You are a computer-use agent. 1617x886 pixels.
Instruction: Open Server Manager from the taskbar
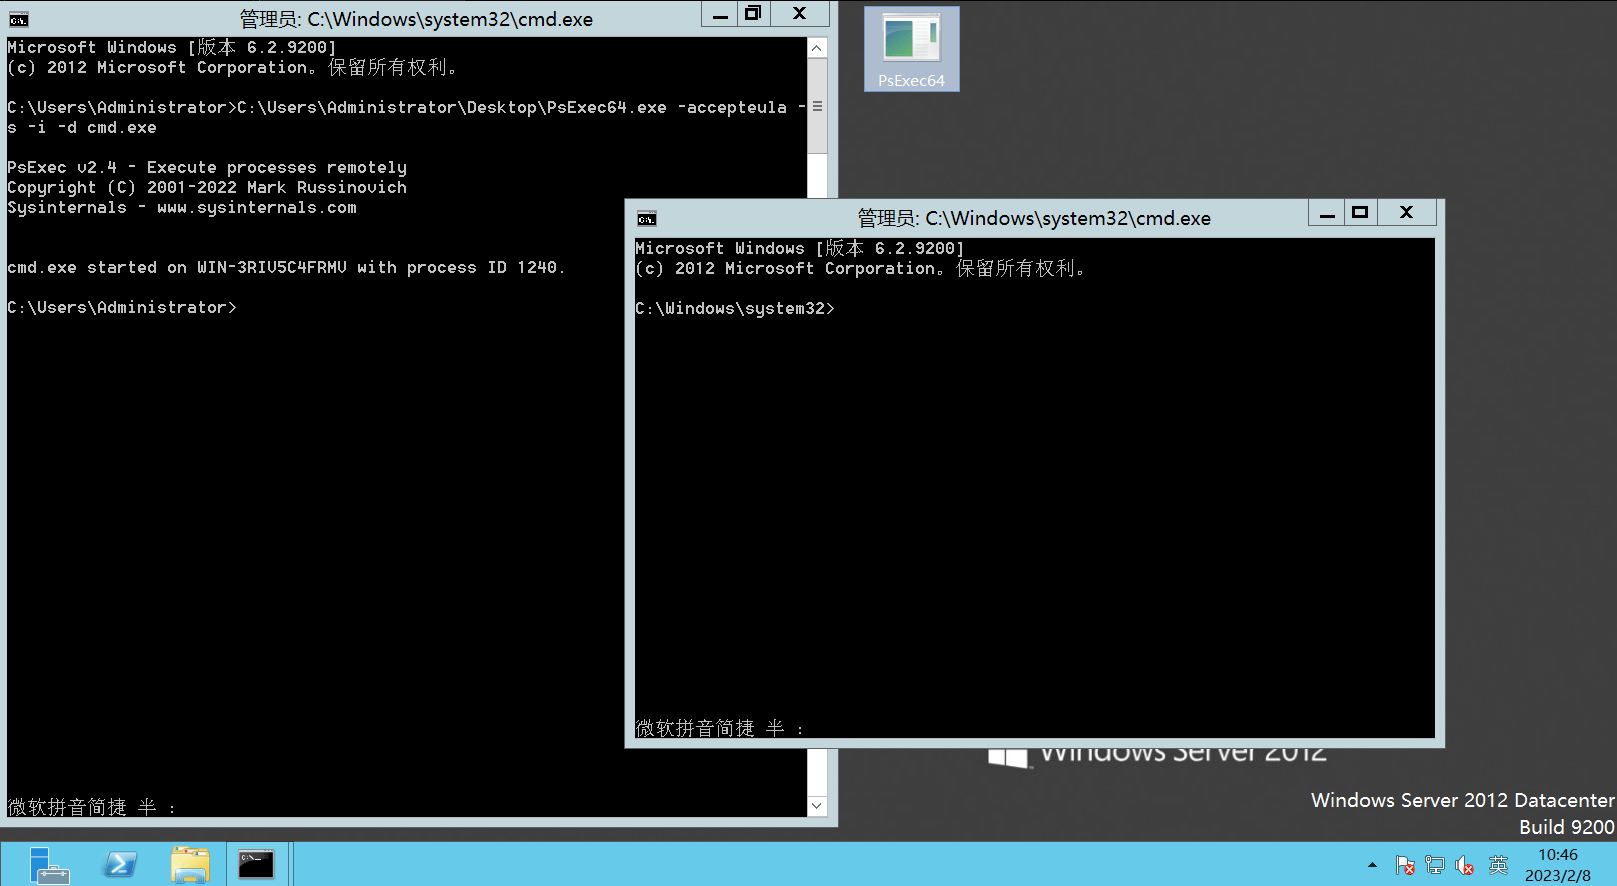pyautogui.click(x=47, y=865)
